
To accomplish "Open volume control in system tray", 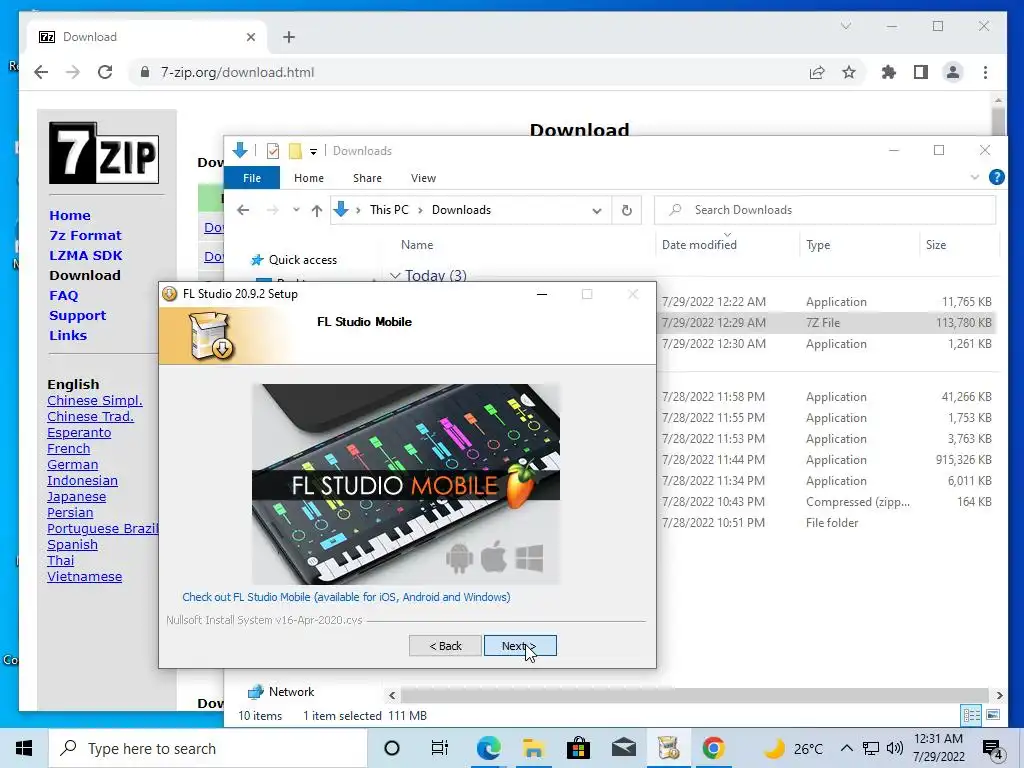I will tap(895, 748).
